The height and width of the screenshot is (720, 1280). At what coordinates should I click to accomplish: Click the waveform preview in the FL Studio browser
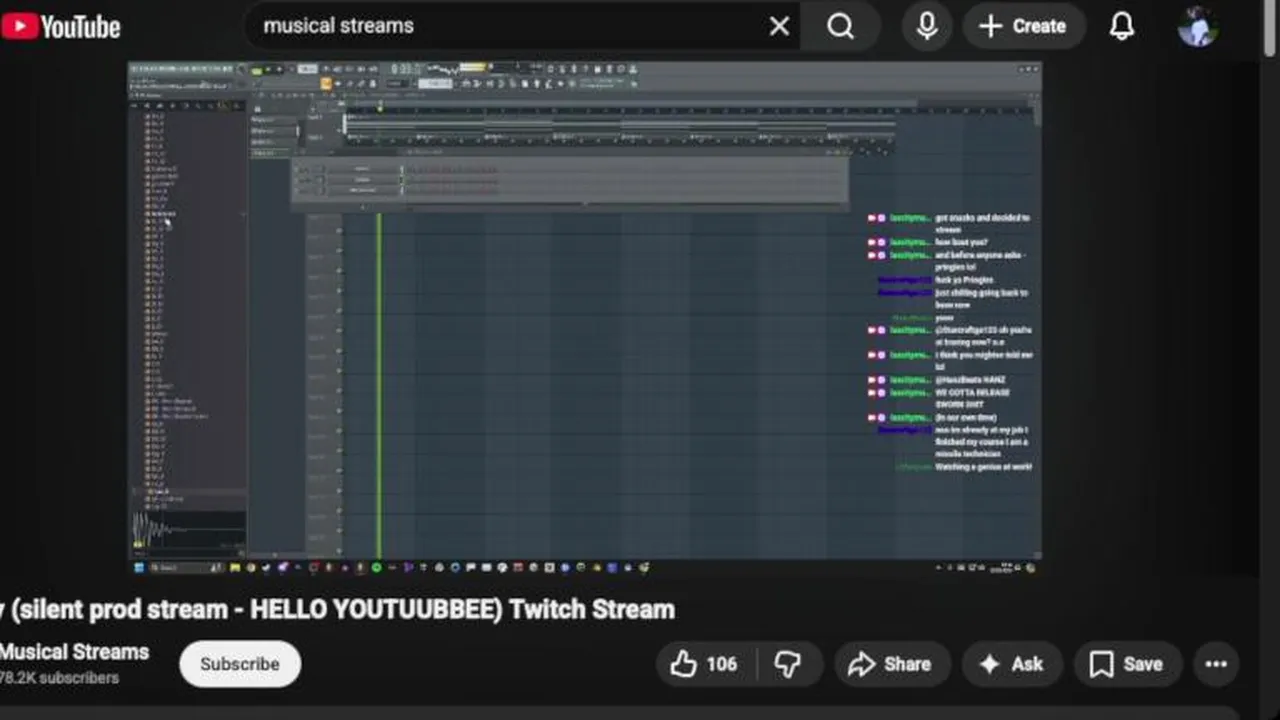[189, 529]
